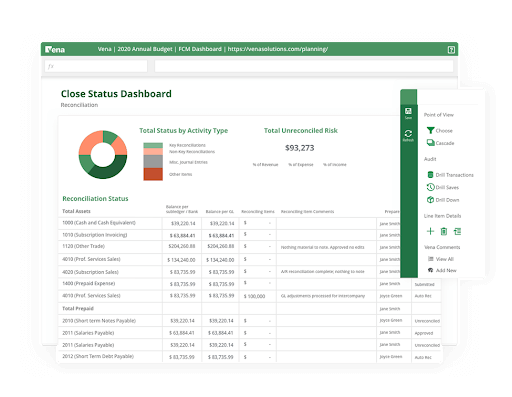The image size is (512, 397).
Task: Click the Drill Transactions database icon
Action: 430,175
